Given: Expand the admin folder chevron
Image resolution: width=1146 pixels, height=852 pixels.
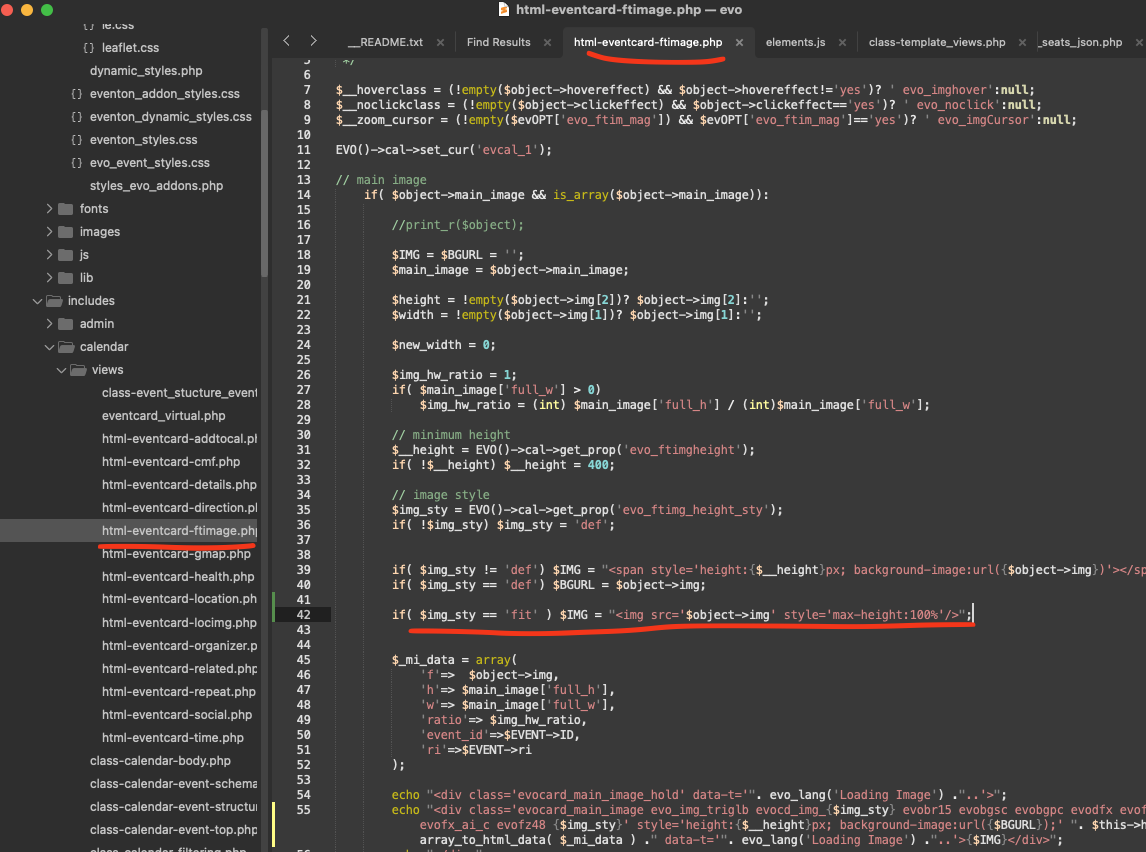Looking at the screenshot, I should 50,324.
